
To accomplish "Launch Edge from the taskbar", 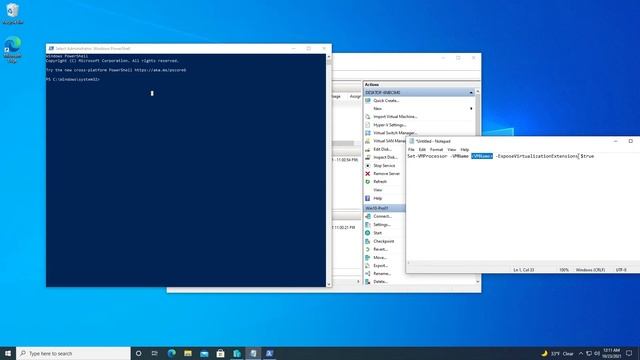I will [171, 353].
